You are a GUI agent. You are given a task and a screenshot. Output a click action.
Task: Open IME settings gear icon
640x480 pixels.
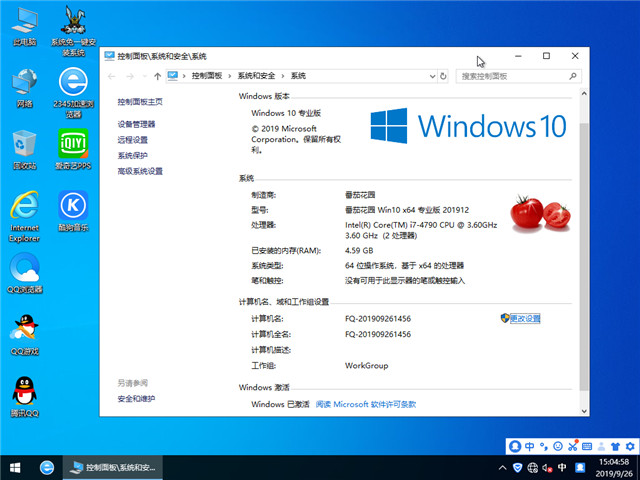630,446
